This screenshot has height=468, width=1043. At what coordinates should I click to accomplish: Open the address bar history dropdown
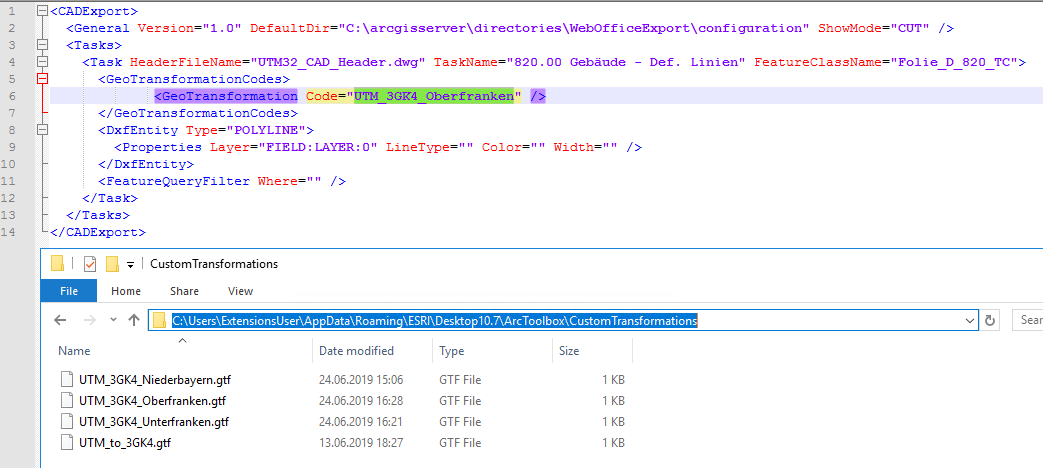[x=968, y=321]
